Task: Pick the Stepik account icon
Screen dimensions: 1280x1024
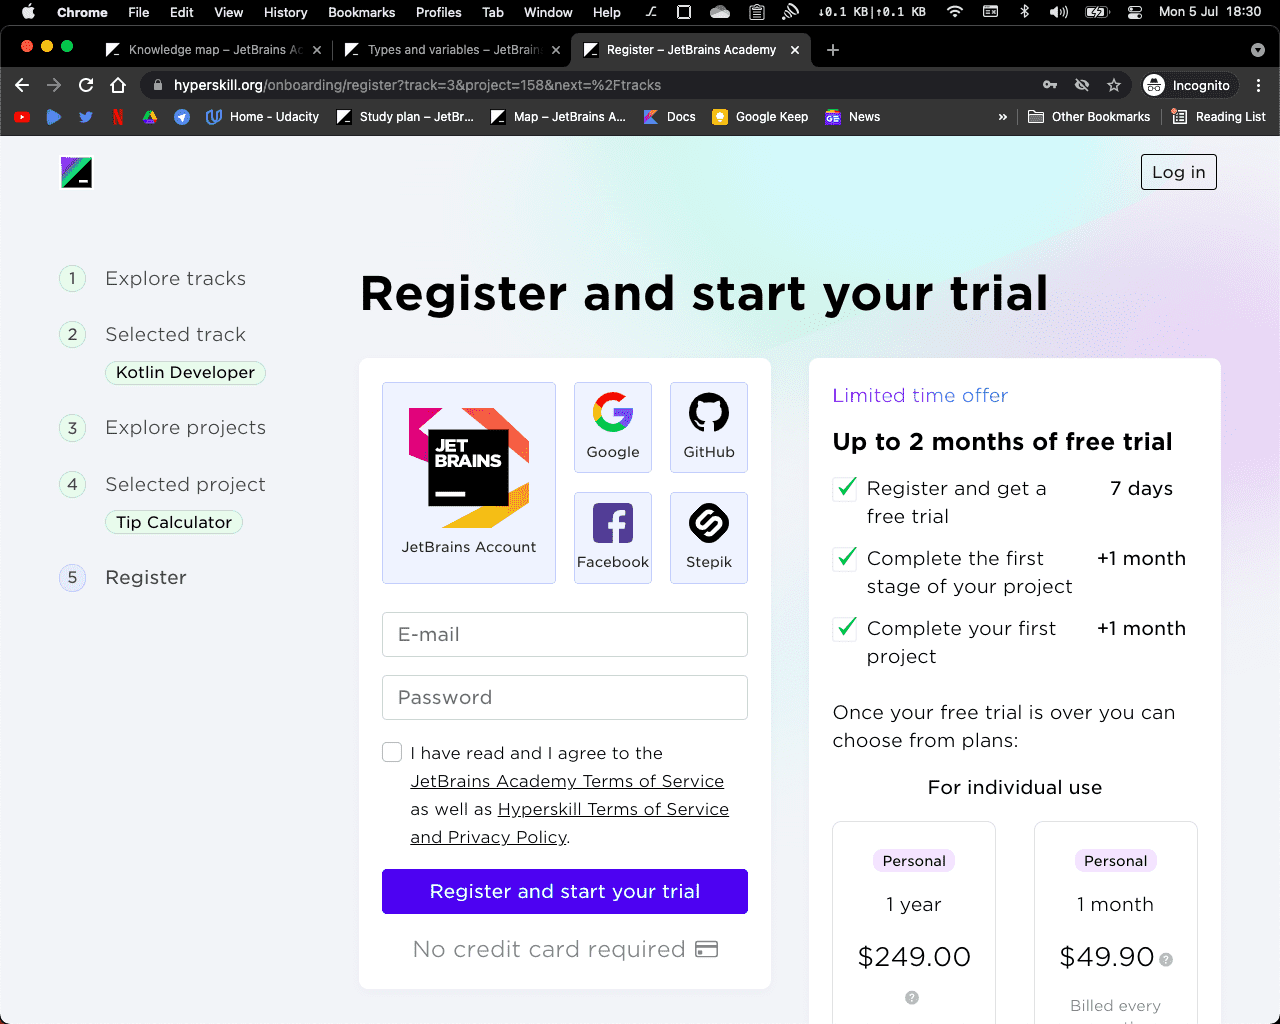Action: tap(709, 537)
